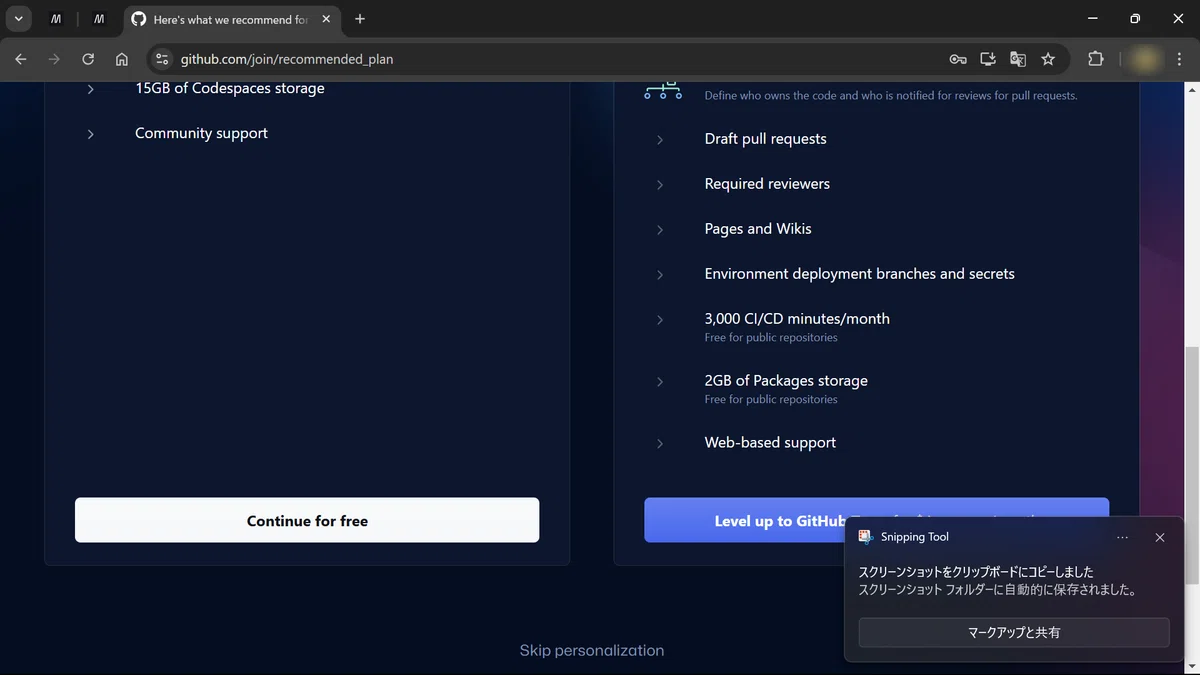Click the translate page icon
Viewport: 1200px width, 675px height.
(1018, 59)
